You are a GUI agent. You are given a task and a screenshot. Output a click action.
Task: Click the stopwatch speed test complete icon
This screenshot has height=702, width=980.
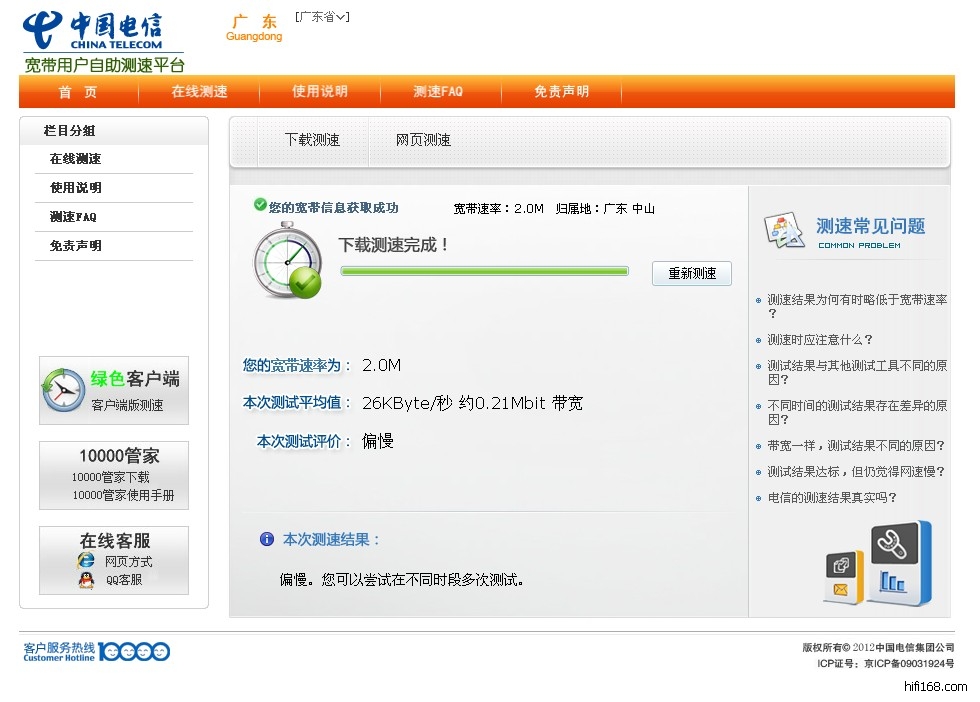click(287, 264)
